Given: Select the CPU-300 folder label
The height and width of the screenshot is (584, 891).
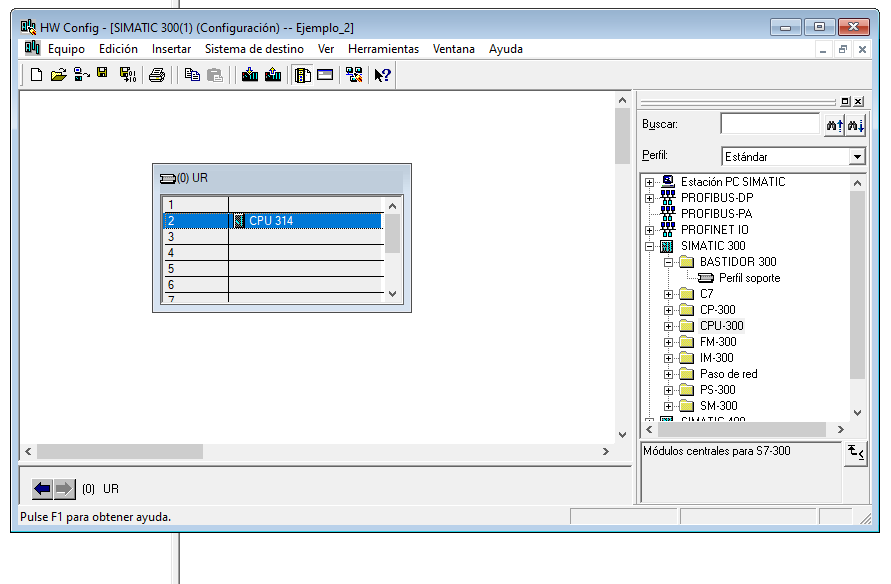Looking at the screenshot, I should tap(722, 326).
